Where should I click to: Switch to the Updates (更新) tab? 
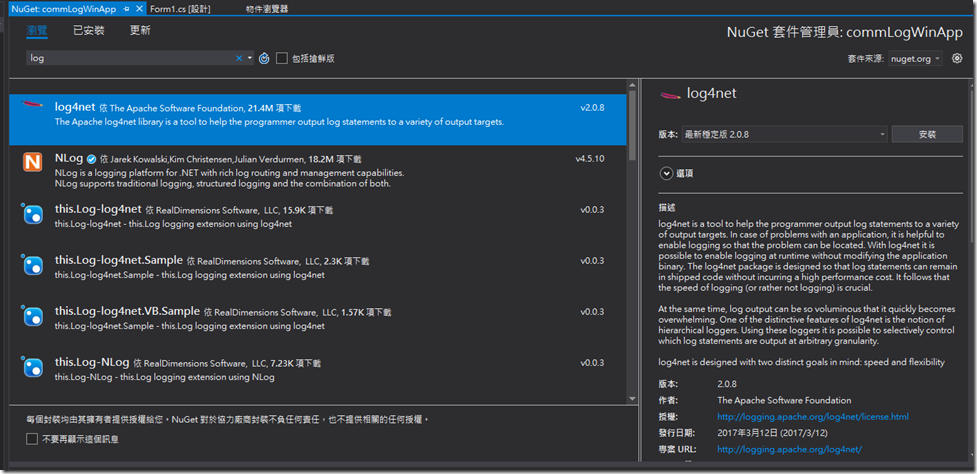click(x=140, y=31)
